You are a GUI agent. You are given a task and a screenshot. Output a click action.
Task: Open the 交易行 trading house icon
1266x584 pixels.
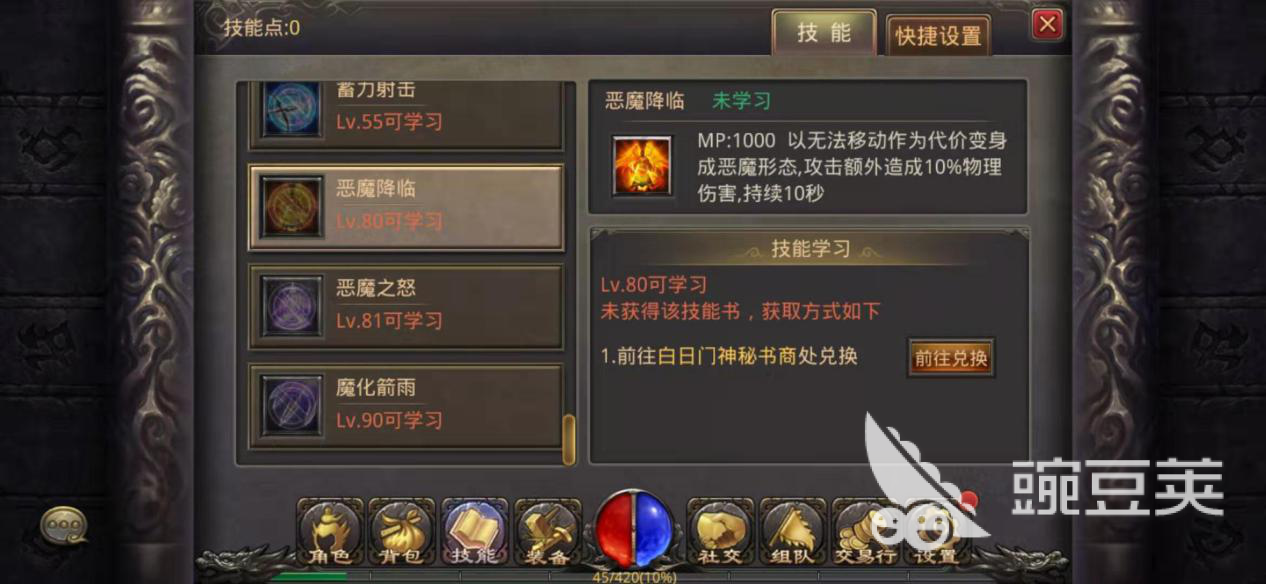865,532
